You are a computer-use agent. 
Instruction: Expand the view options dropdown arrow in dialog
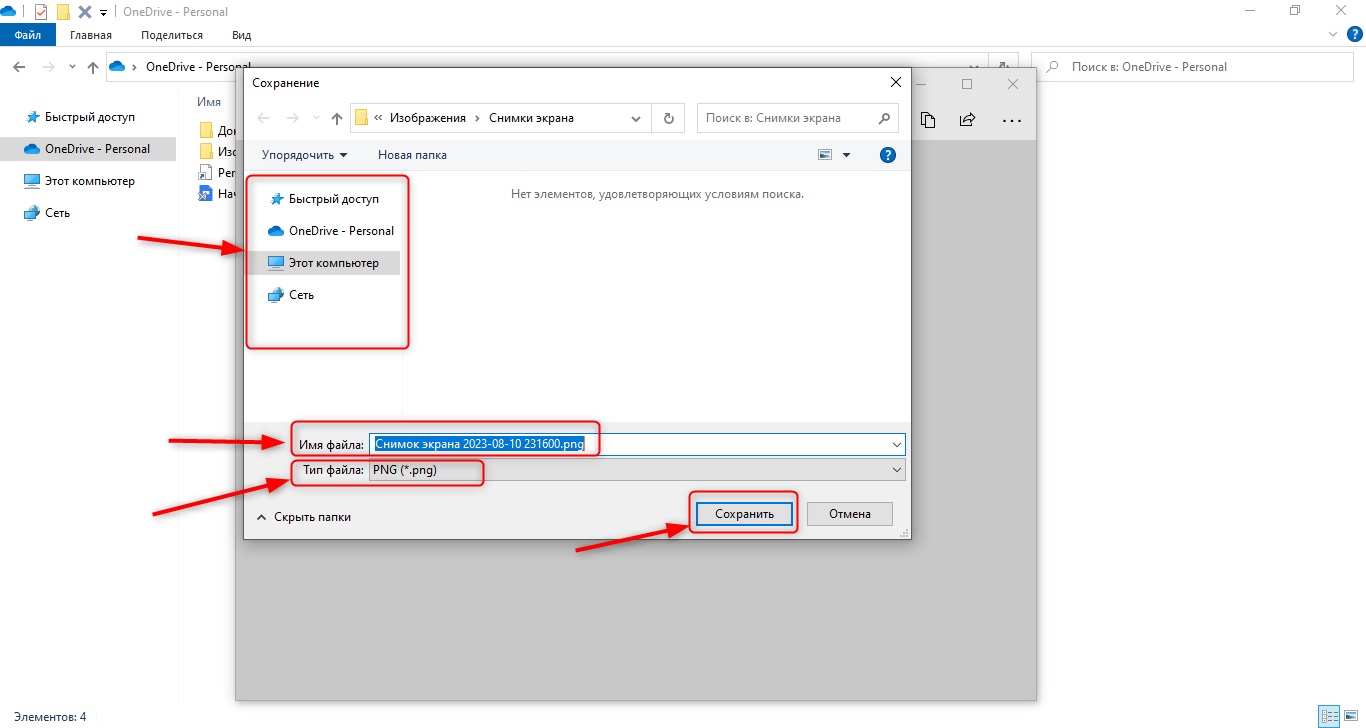click(846, 155)
